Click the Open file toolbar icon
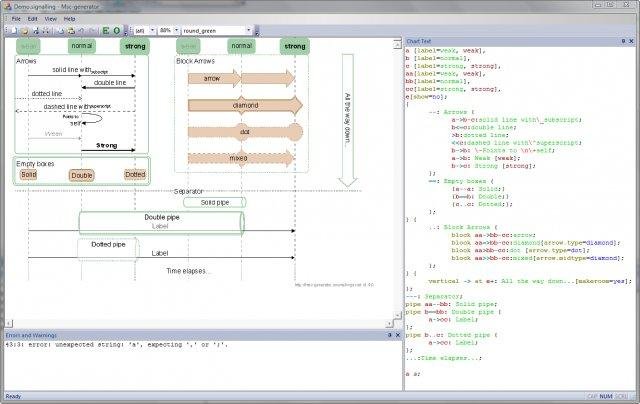The height and width of the screenshot is (404, 640). point(25,30)
